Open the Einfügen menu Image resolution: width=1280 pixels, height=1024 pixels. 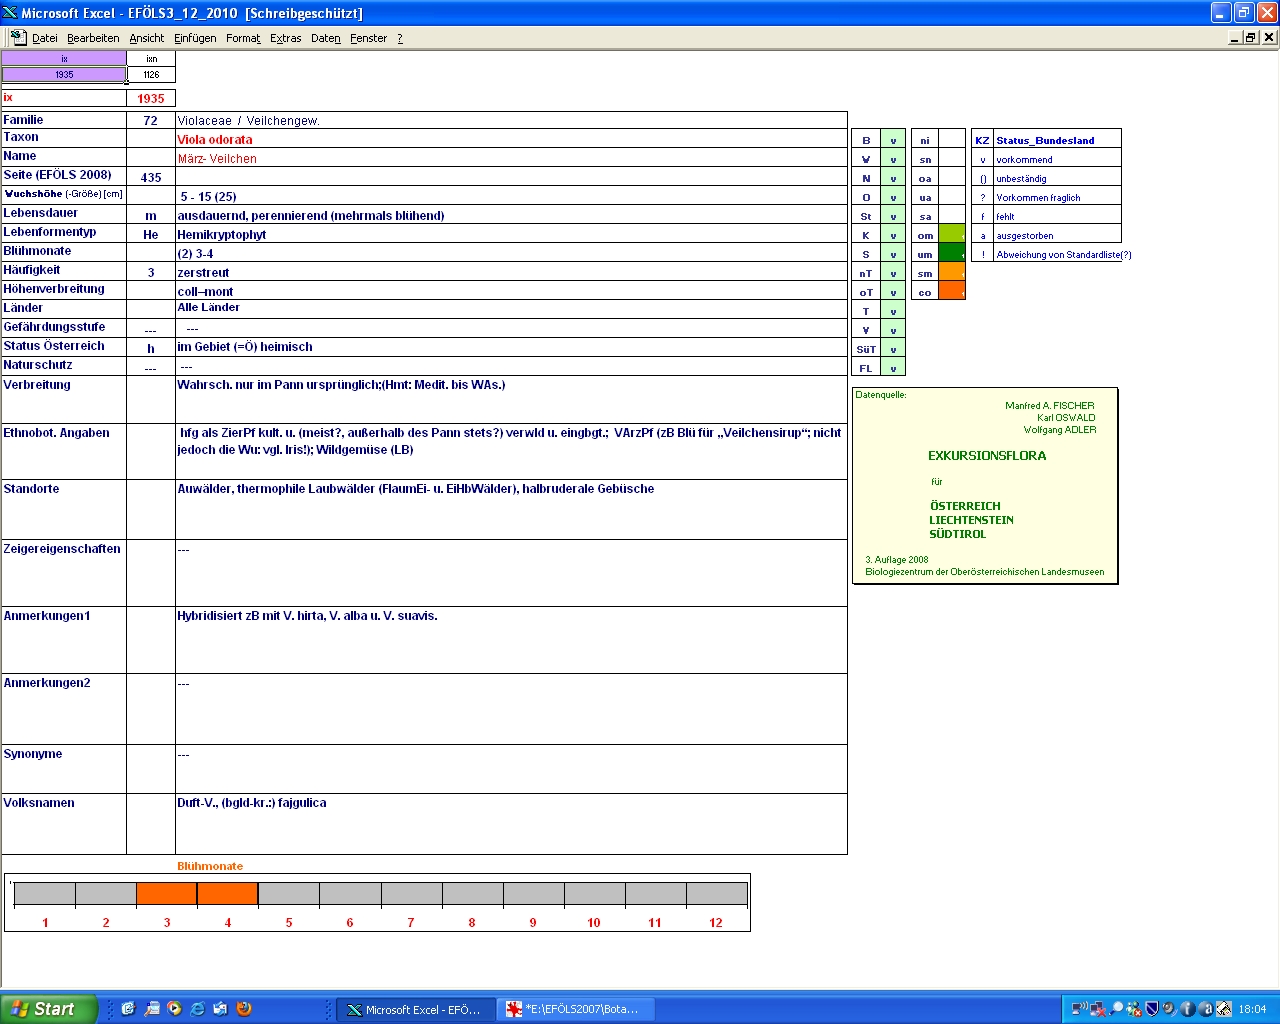195,38
